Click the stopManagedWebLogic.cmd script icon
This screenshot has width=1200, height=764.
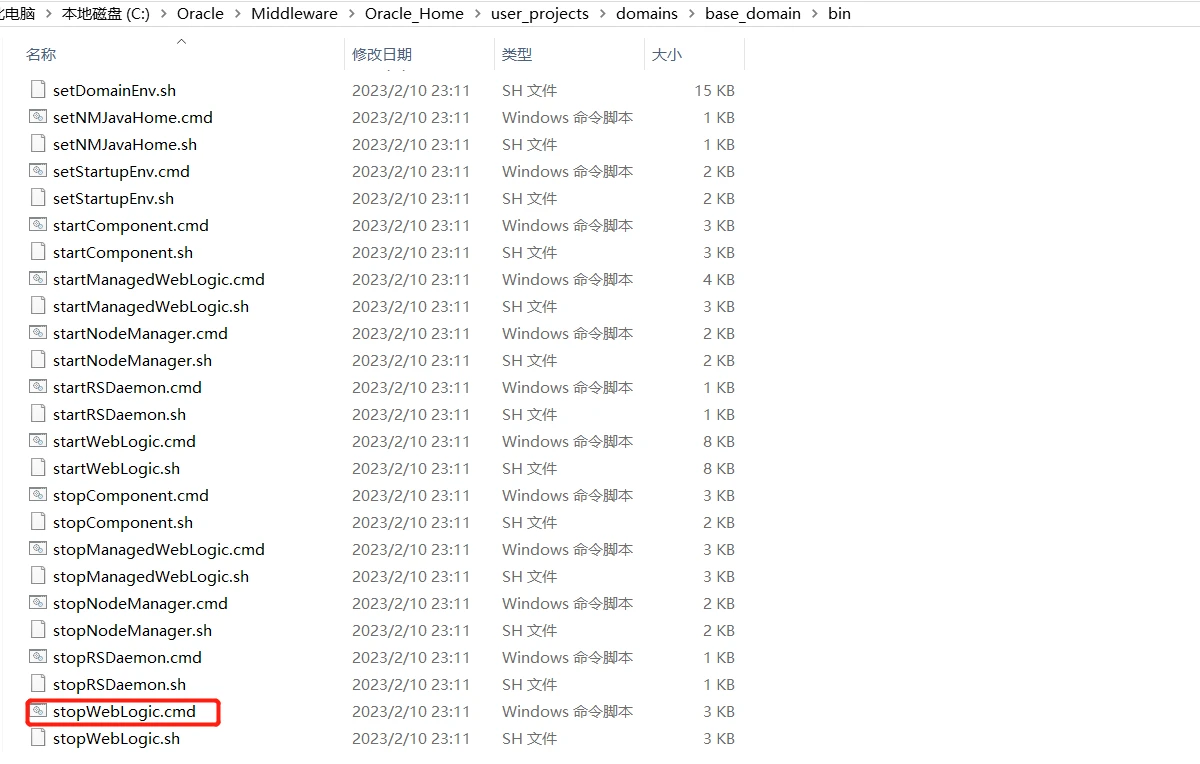click(38, 549)
